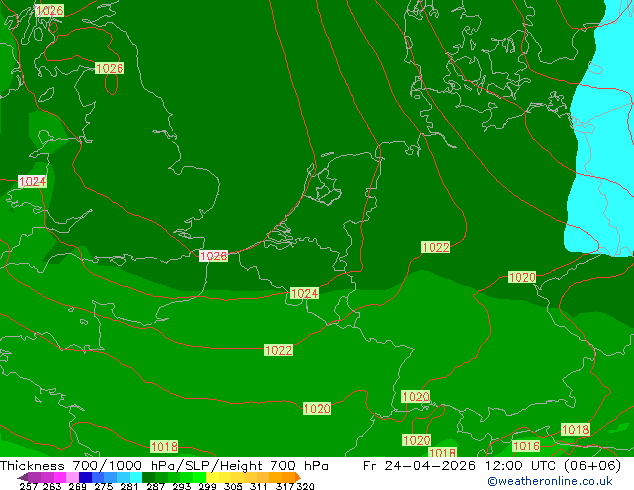
Task: Click the 1026 label at the top-left map corner
Action: 49,11
